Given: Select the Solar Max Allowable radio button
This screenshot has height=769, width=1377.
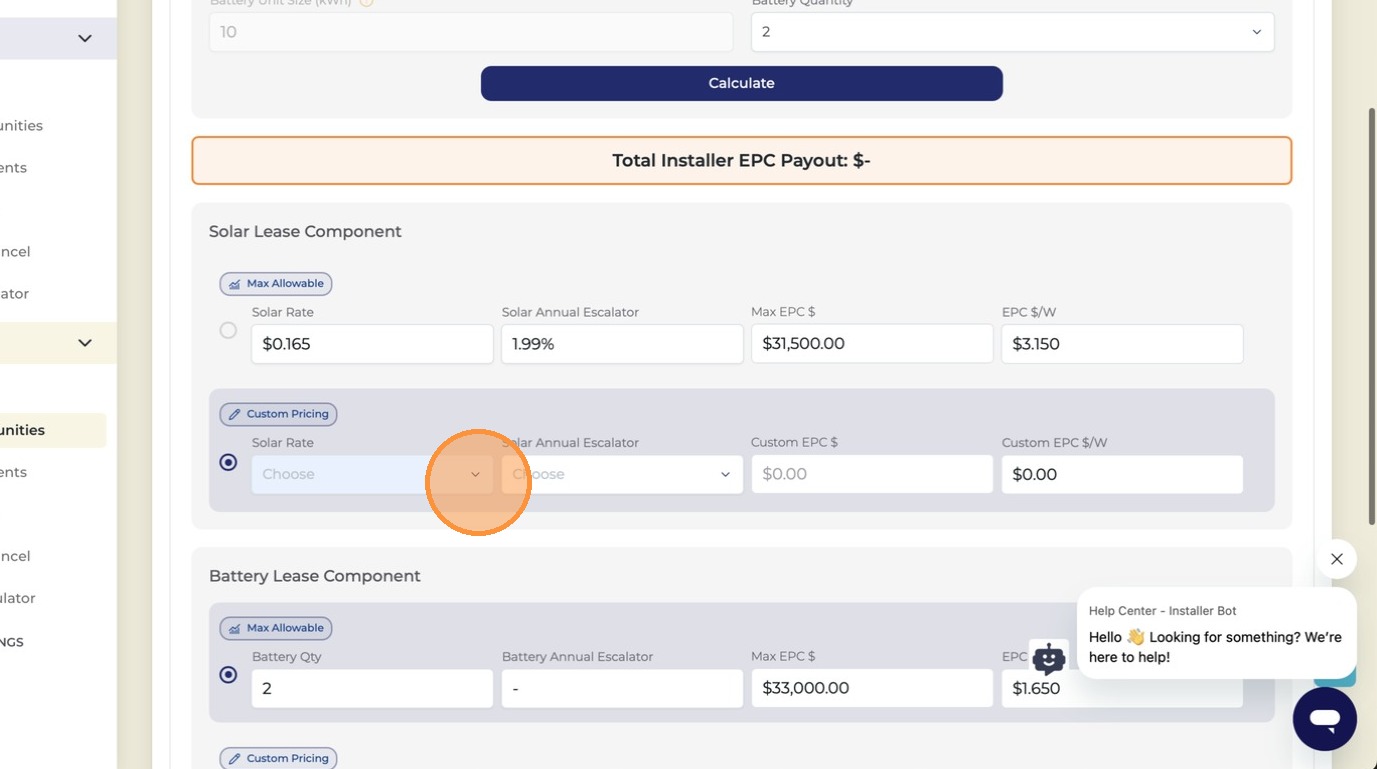Looking at the screenshot, I should pos(228,330).
